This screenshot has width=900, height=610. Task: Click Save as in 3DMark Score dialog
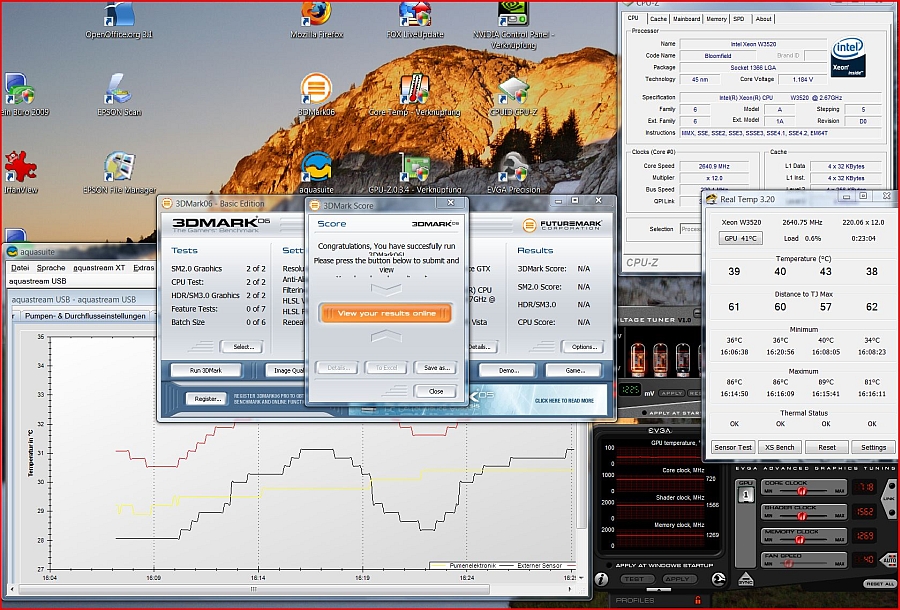point(436,368)
